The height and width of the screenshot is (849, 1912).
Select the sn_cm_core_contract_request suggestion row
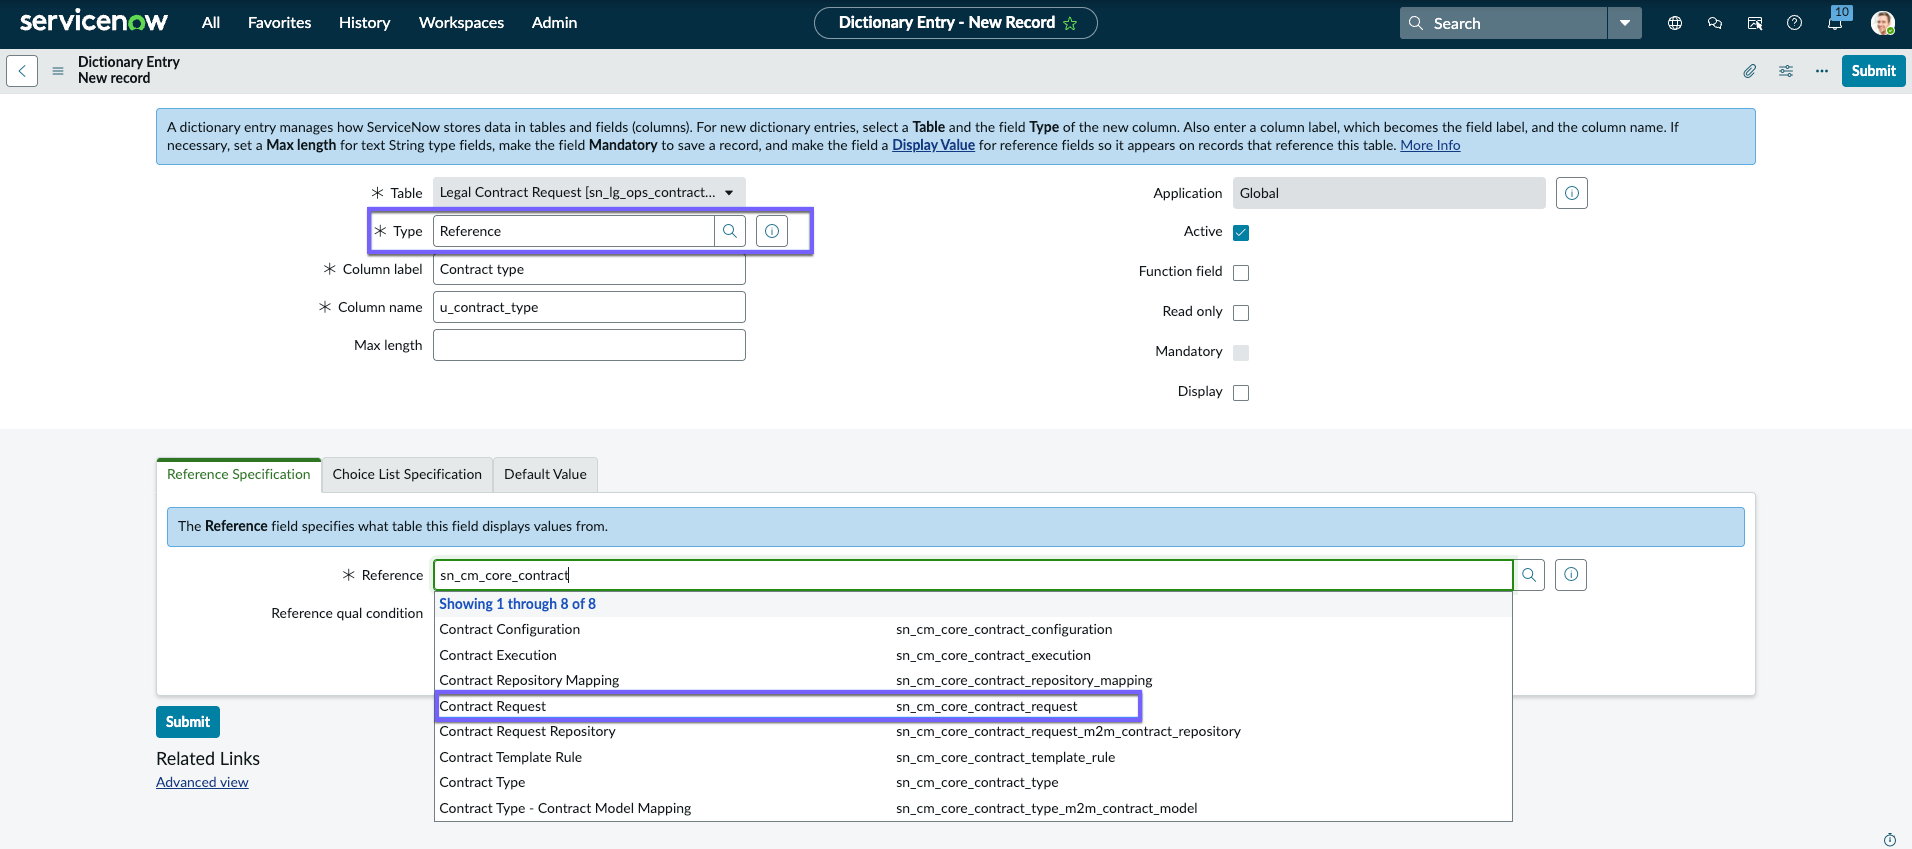click(x=973, y=707)
